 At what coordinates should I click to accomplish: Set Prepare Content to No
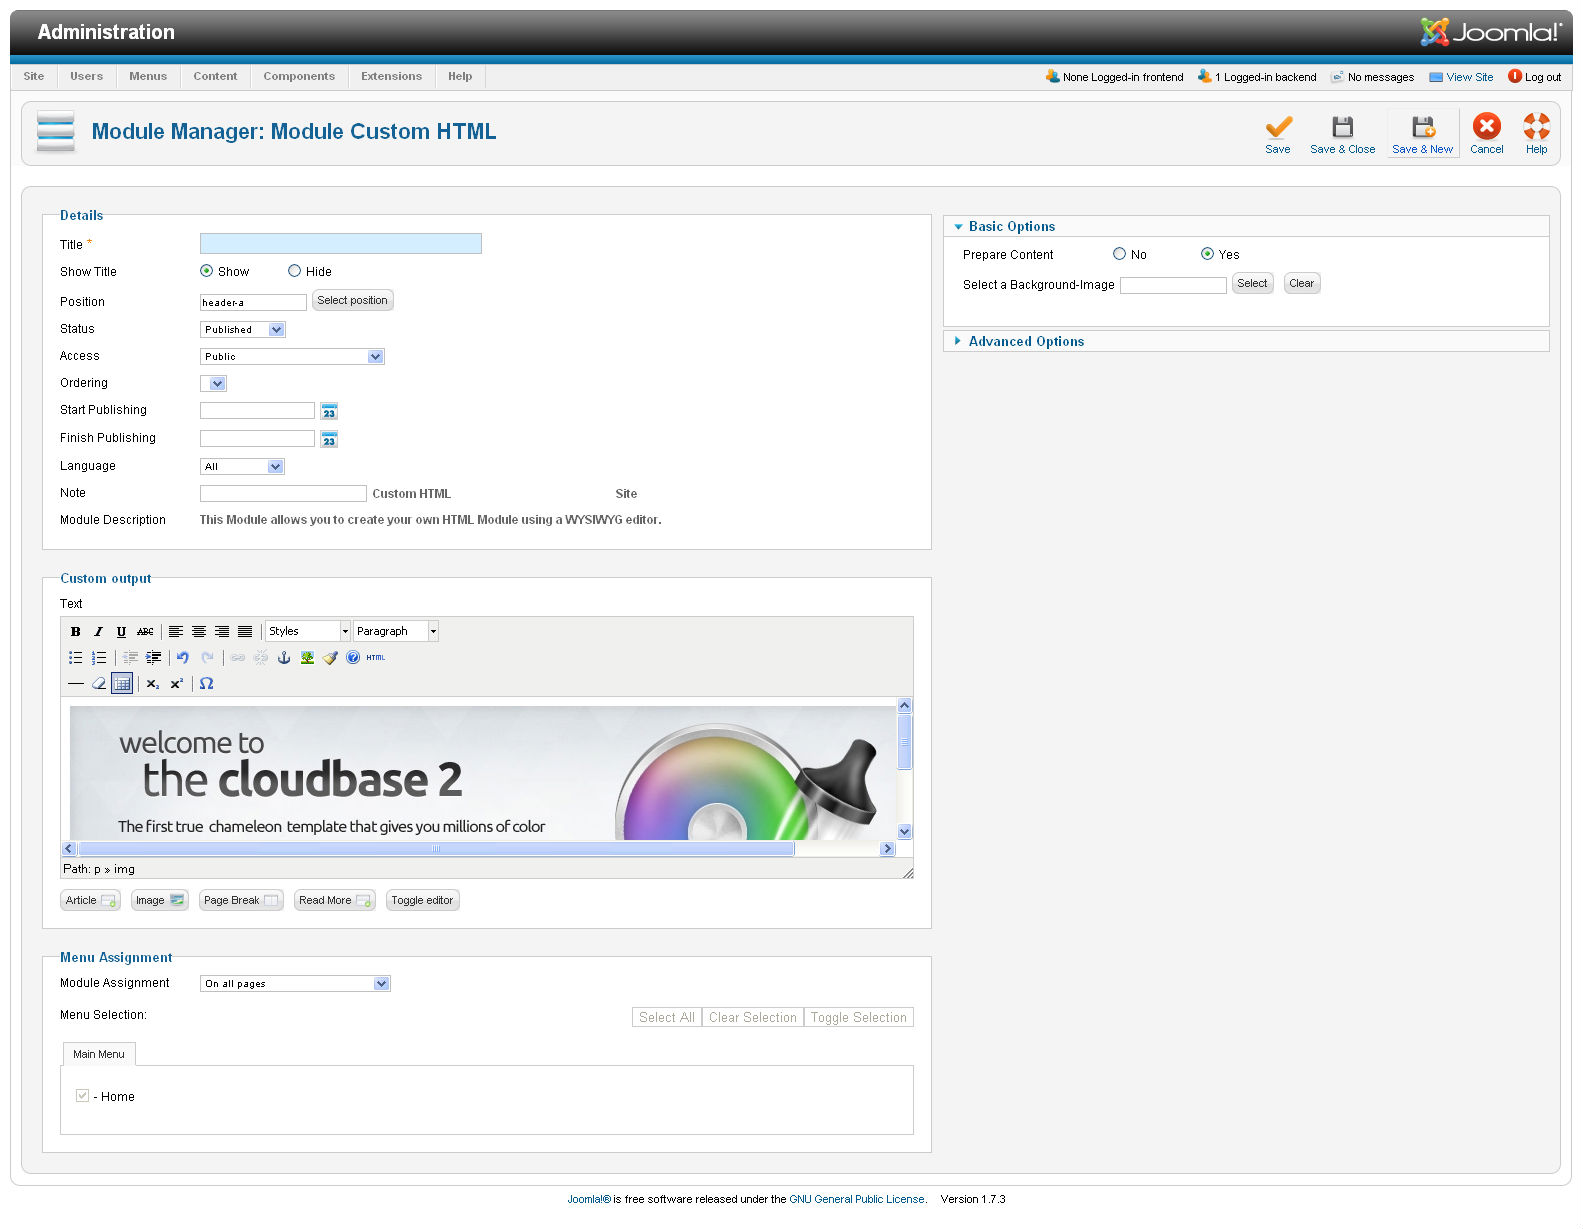[1120, 254]
